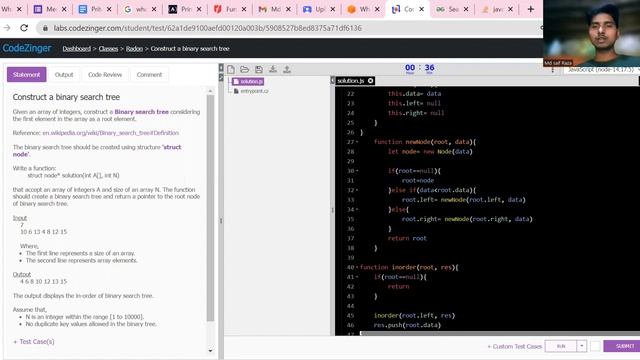This screenshot has width=640, height=360.
Task: Select solution.js in the file tree
Action: 248,82
